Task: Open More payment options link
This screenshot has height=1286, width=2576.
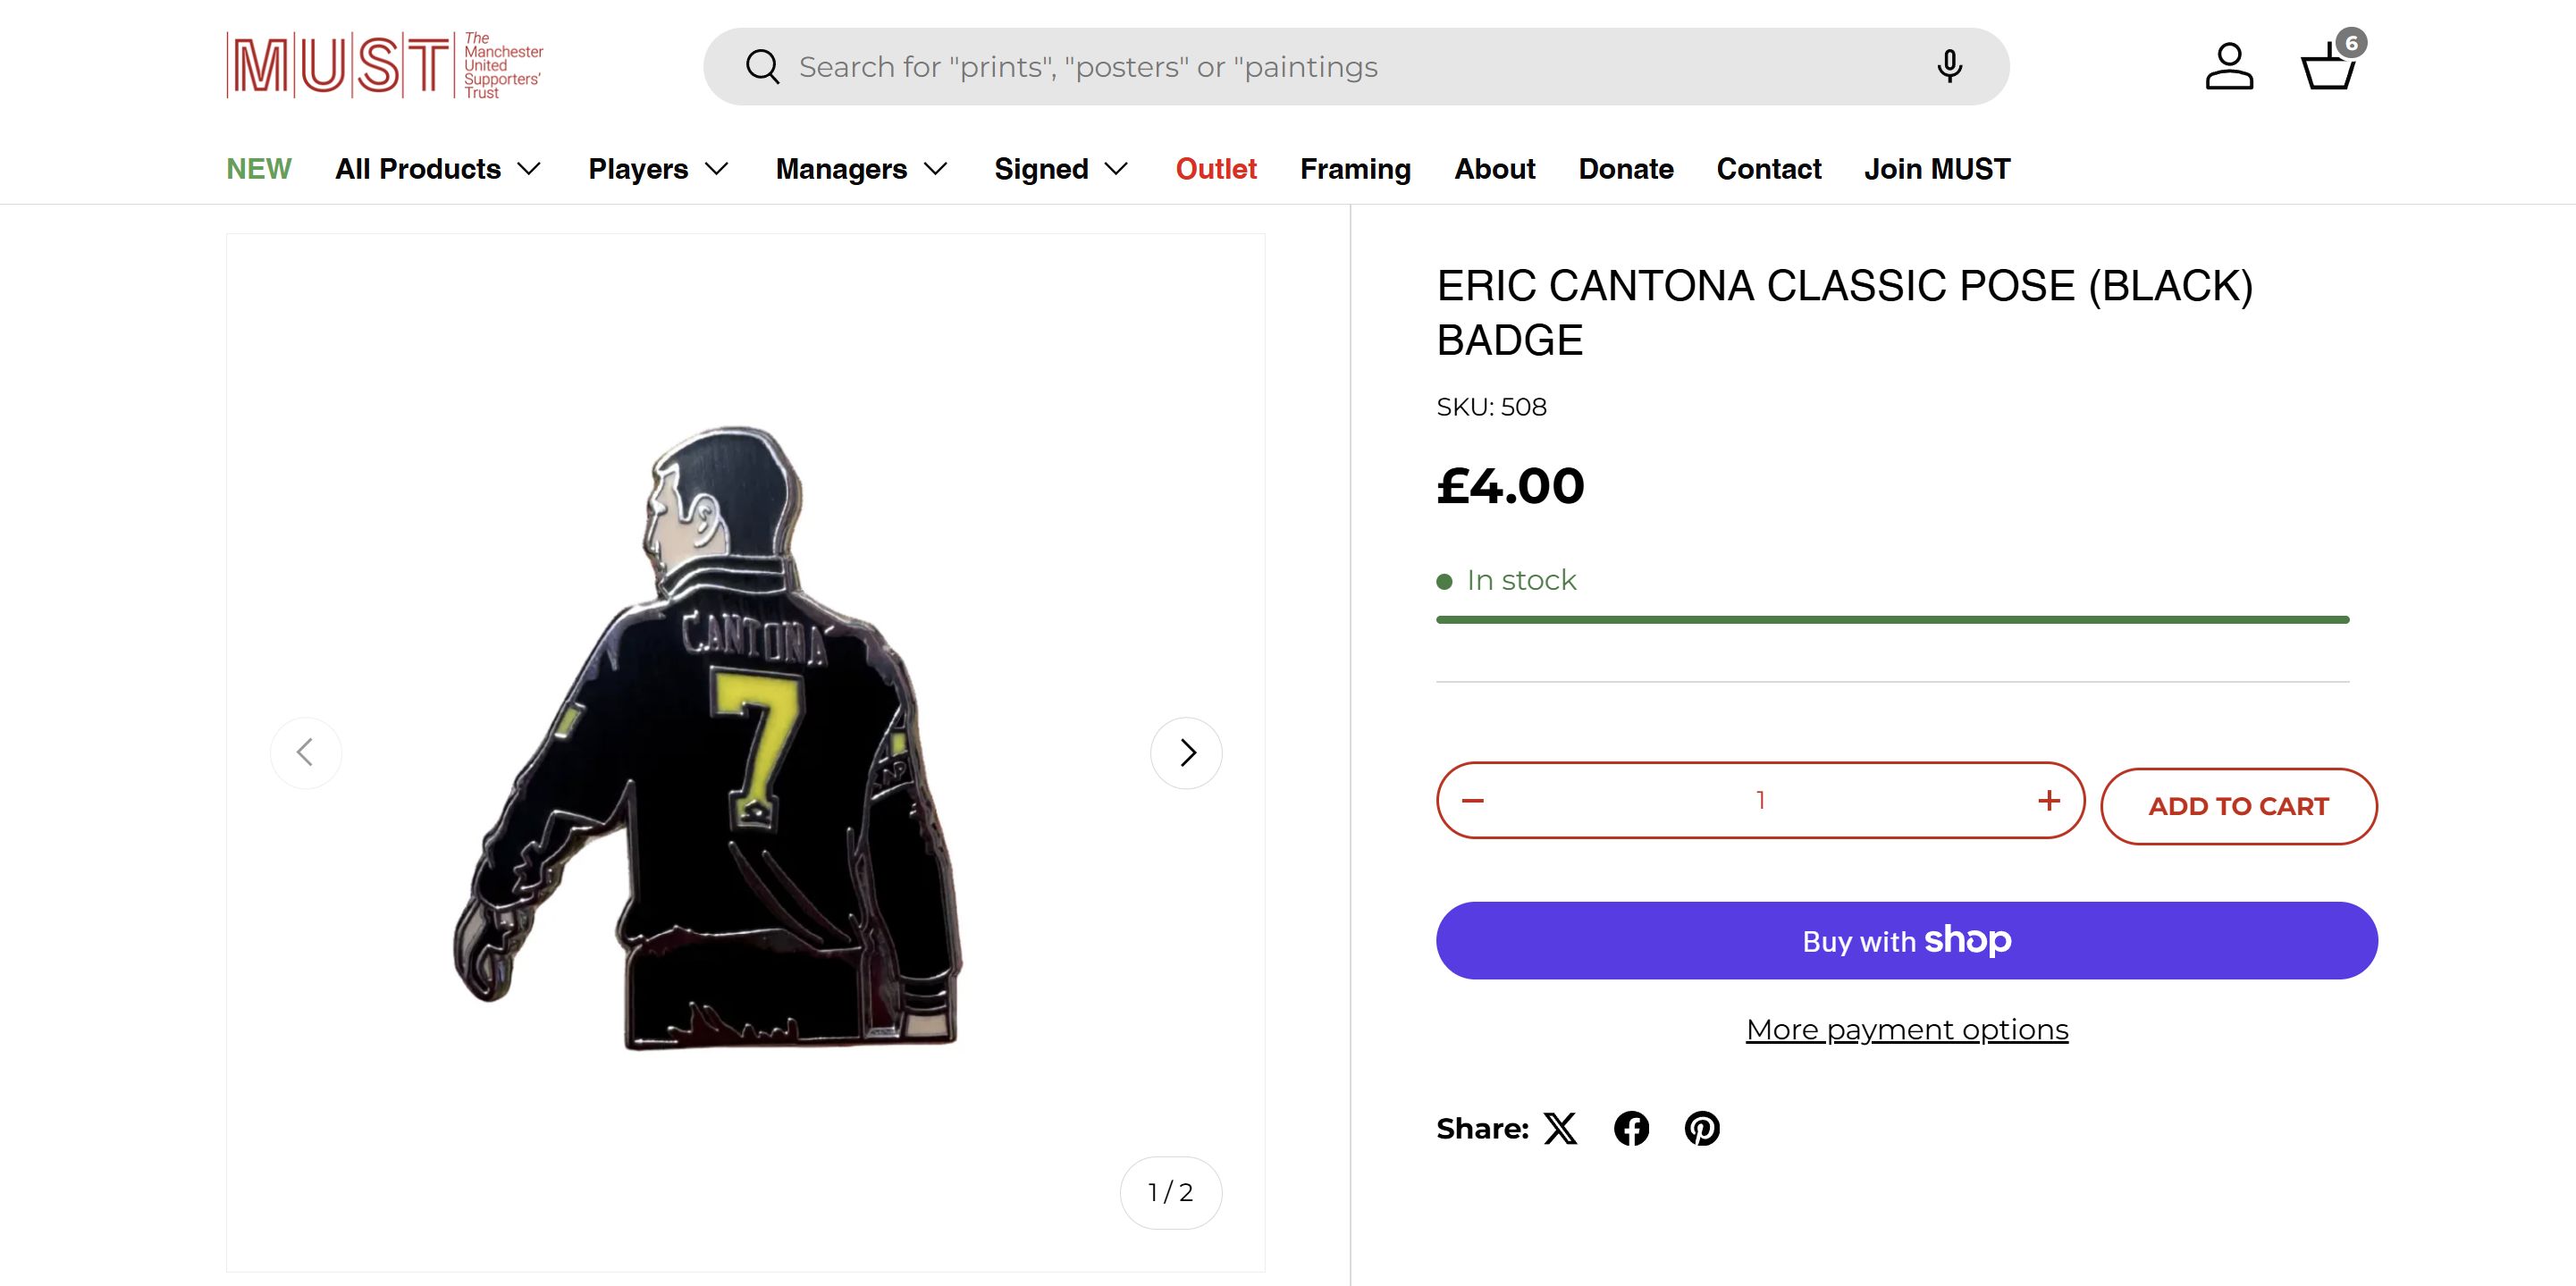Action: (x=1907, y=1029)
